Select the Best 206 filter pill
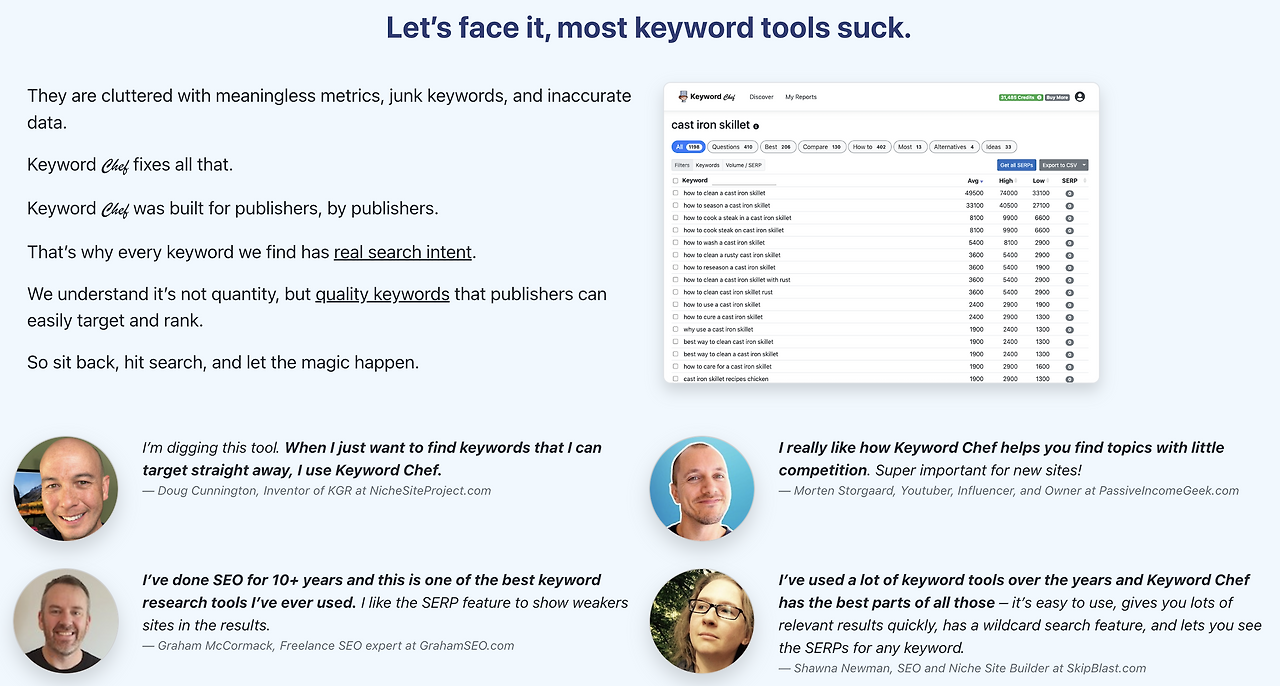This screenshot has width=1280, height=686. click(778, 147)
